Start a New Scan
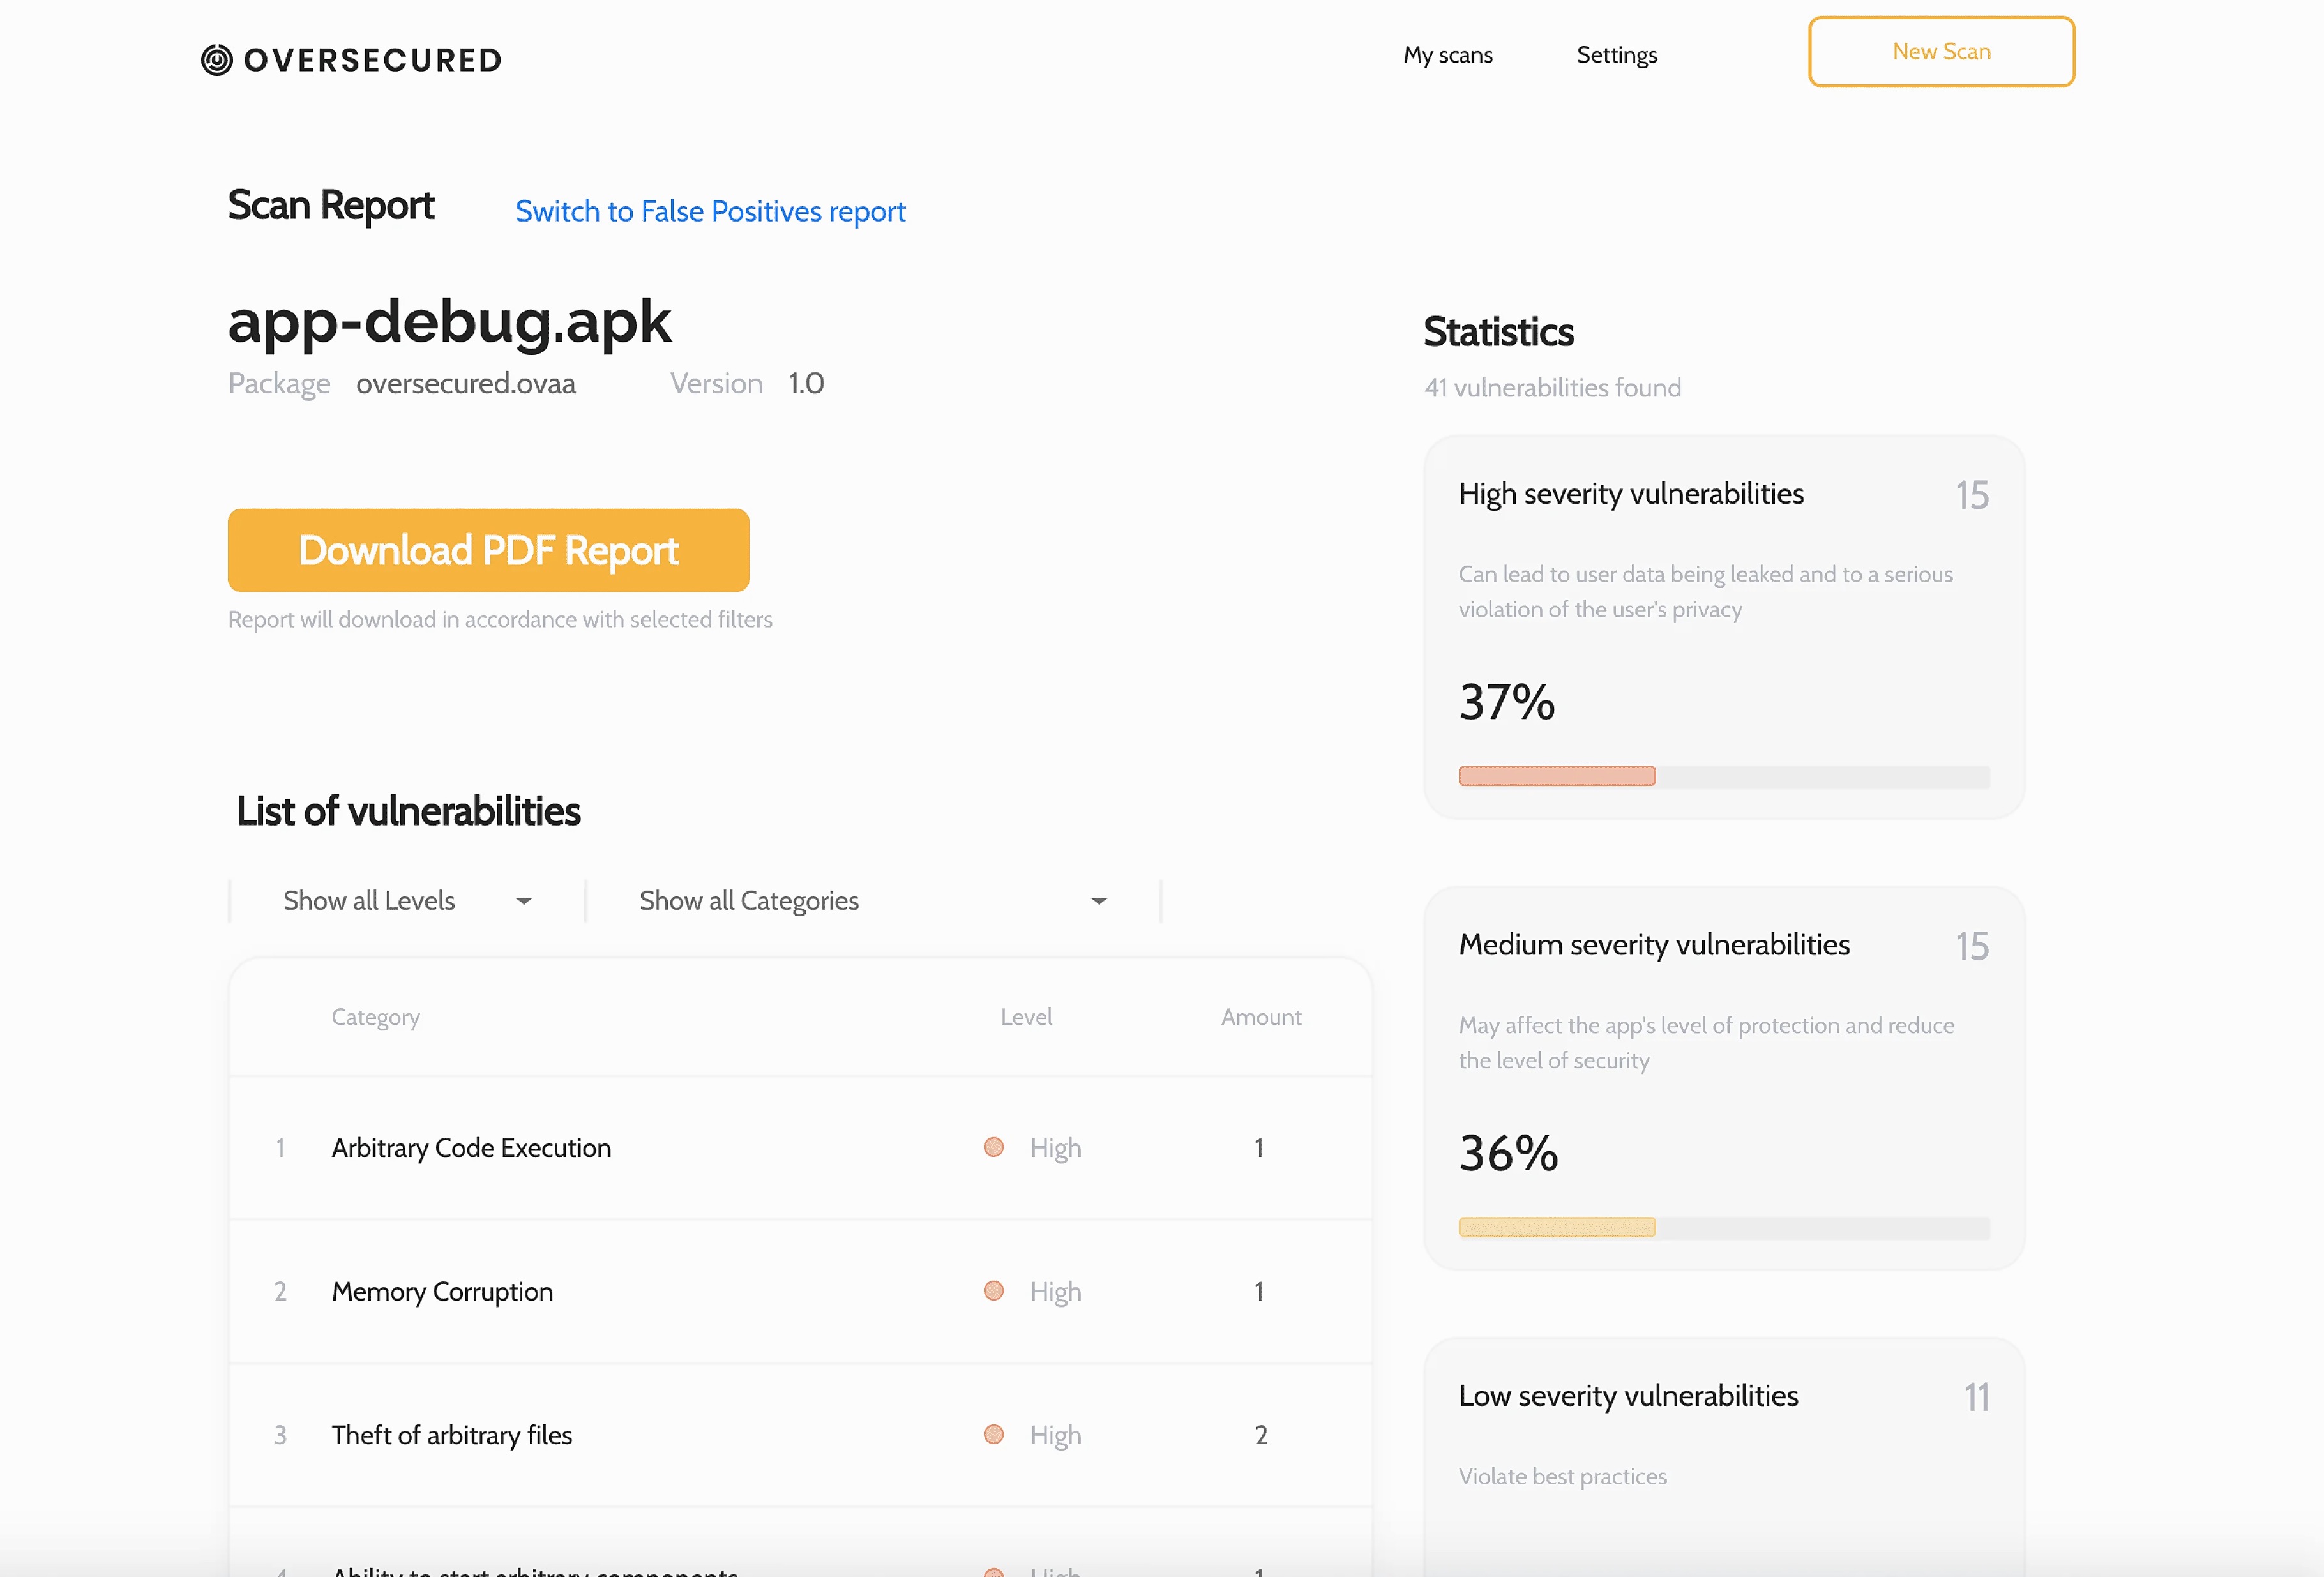Viewport: 2324px width, 1577px height. point(1940,52)
